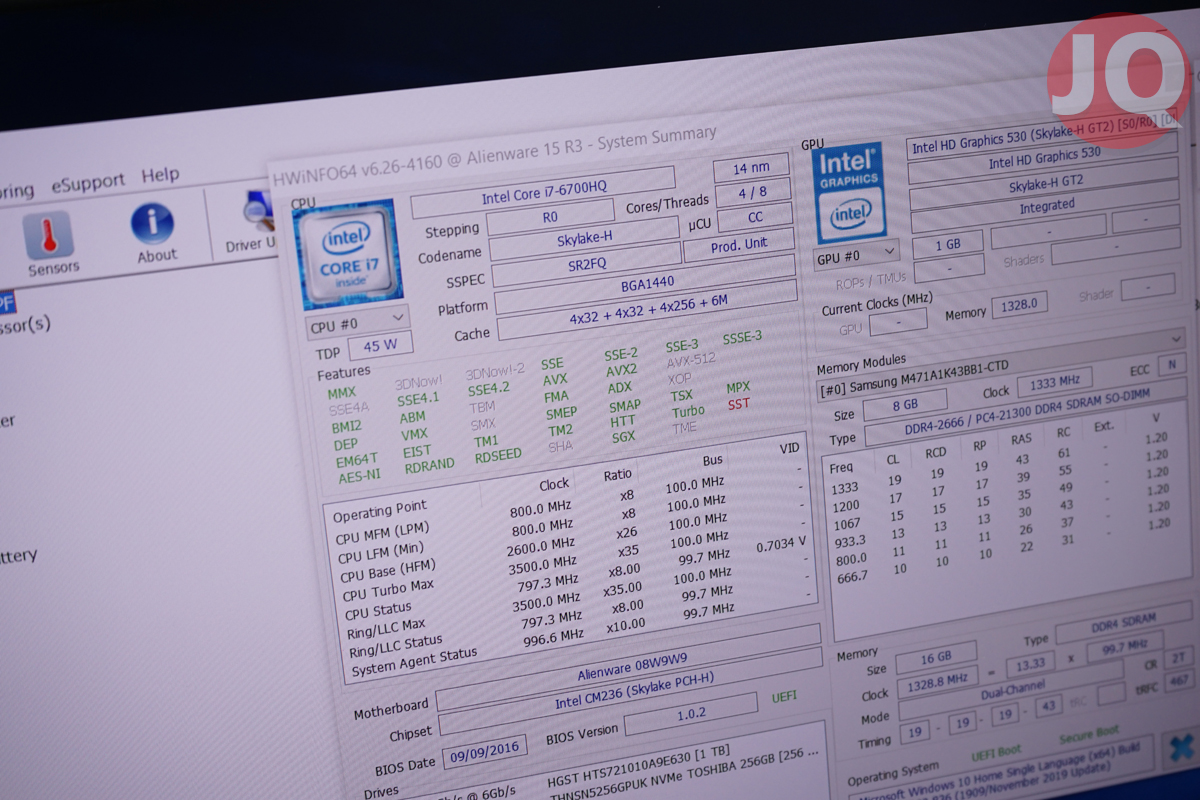Click the Integrated GPU type field
The height and width of the screenshot is (800, 1200).
1046,205
